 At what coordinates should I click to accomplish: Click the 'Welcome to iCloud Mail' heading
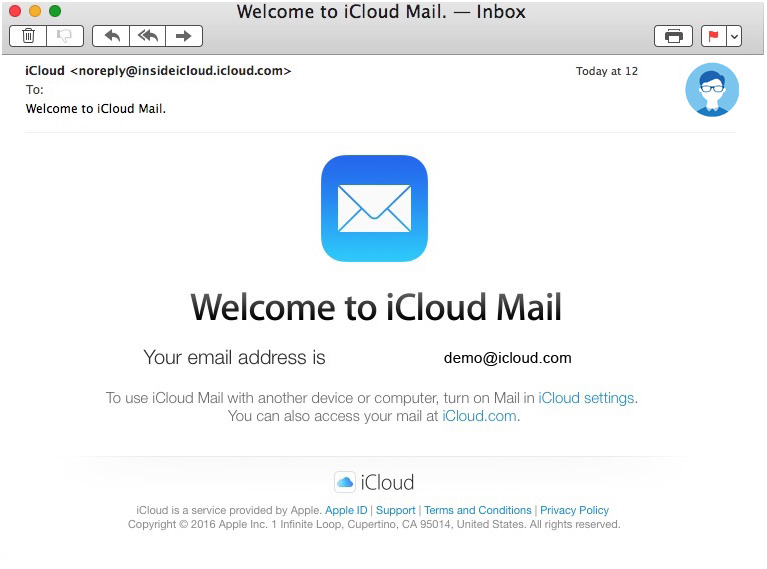click(376, 307)
